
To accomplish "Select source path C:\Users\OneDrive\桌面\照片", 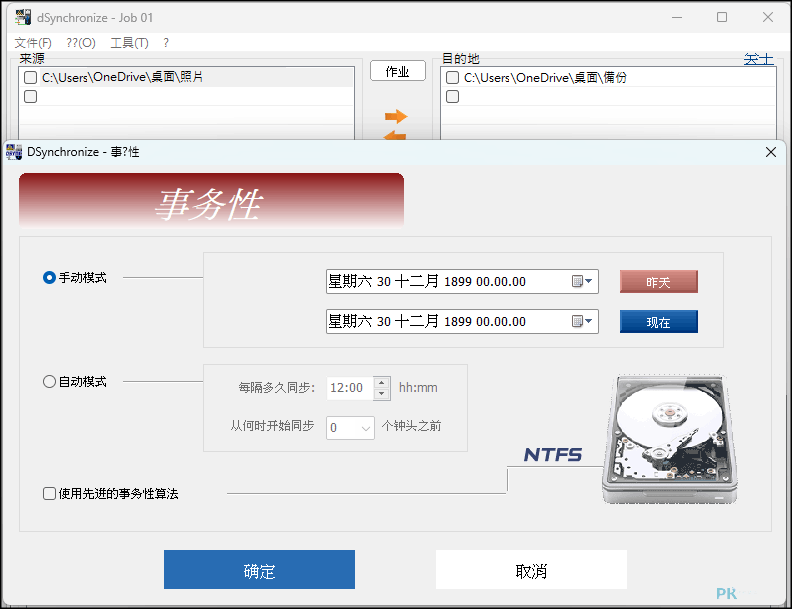I will coord(122,77).
